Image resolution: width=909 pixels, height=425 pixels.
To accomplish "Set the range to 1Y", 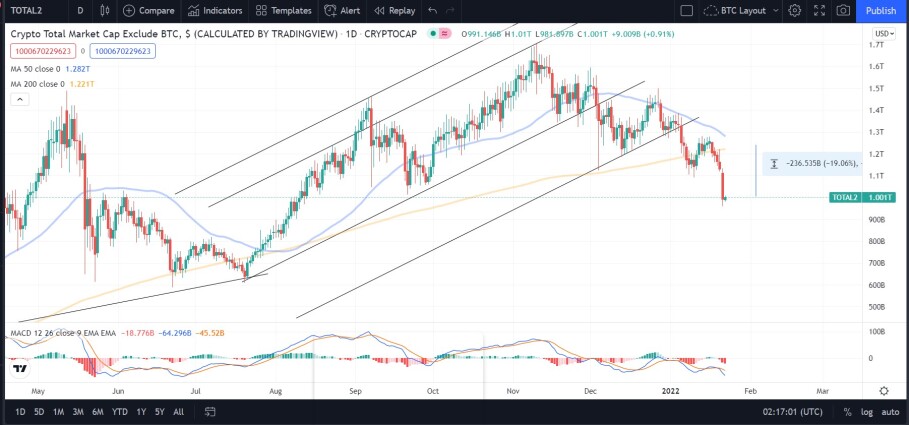I will tap(141, 412).
